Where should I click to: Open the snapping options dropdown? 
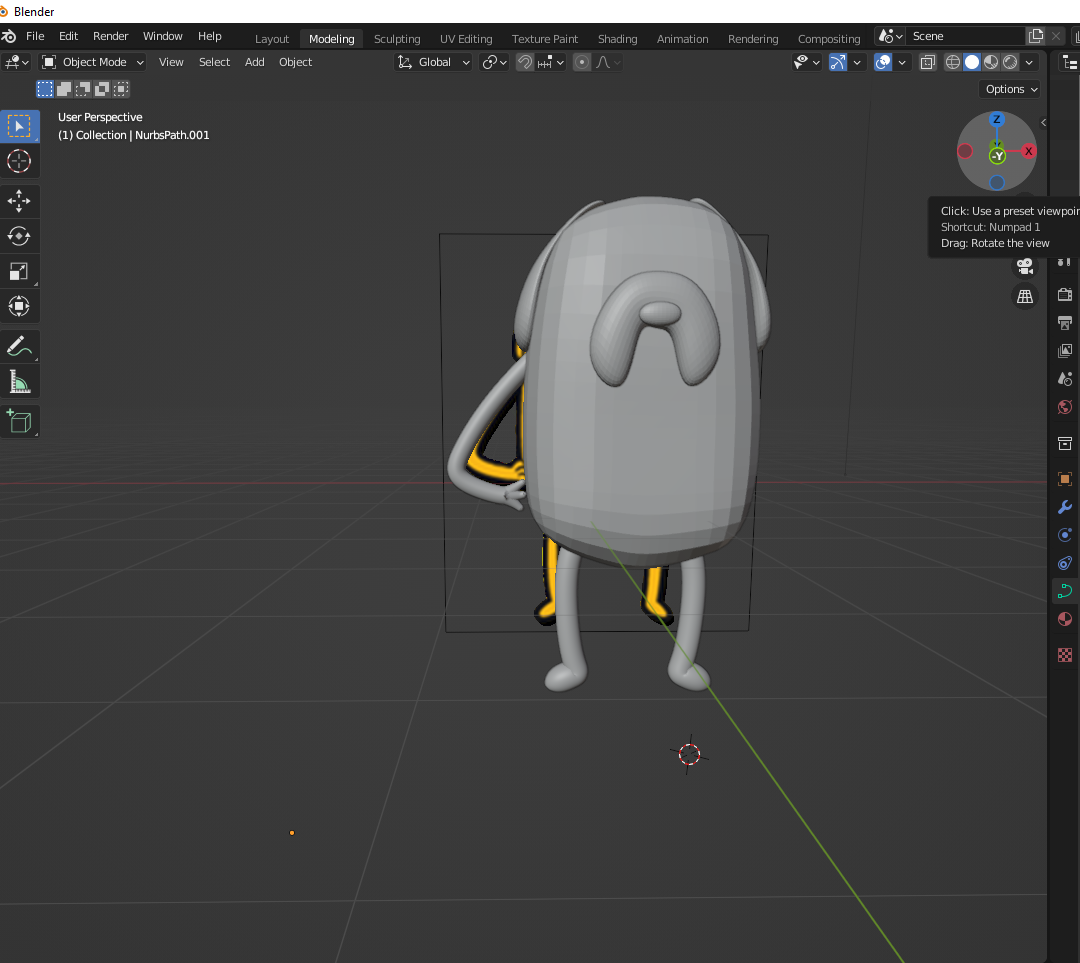pos(551,62)
